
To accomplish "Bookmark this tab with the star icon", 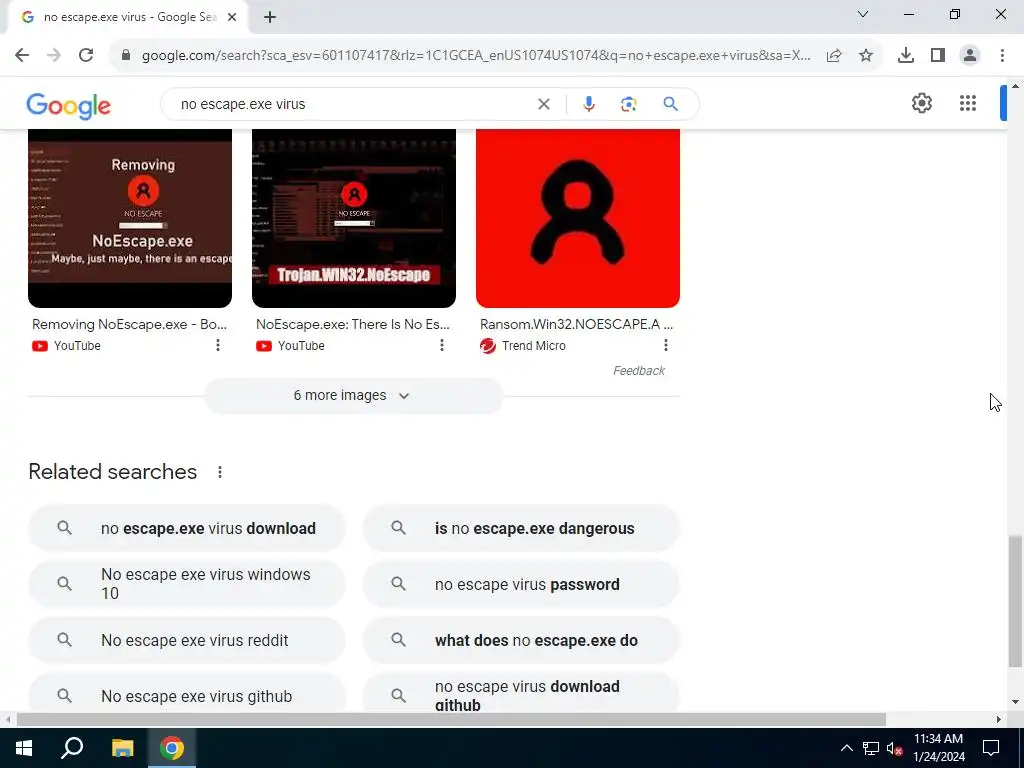I will [866, 56].
